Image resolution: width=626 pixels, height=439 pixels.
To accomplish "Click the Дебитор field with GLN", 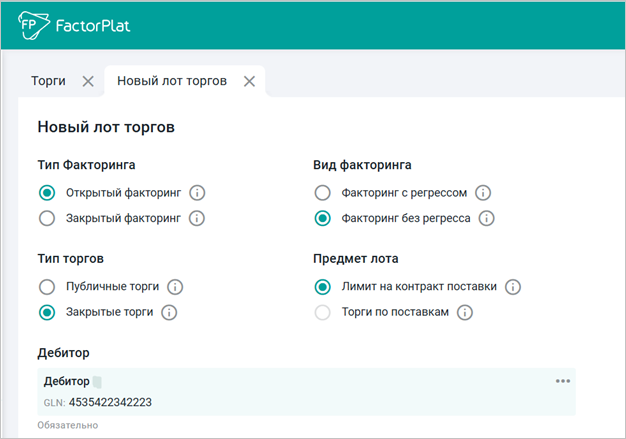I will click(300, 392).
